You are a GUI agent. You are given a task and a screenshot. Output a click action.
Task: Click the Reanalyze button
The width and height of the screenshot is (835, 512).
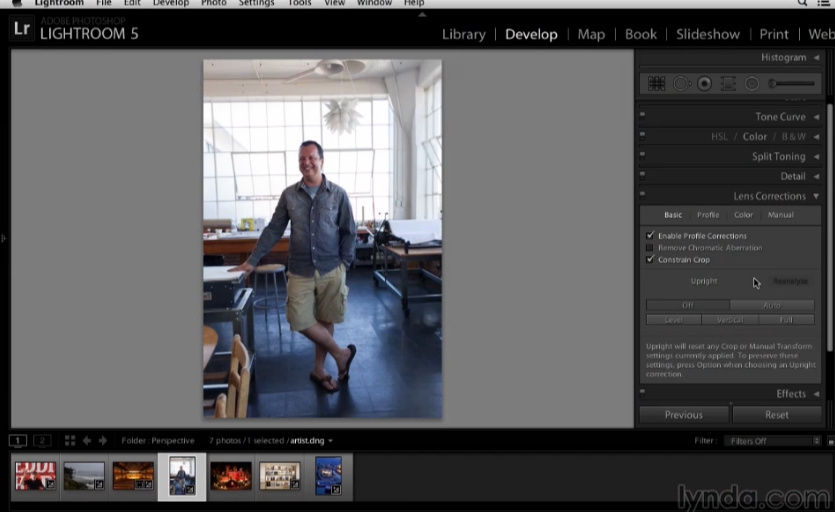[790, 281]
